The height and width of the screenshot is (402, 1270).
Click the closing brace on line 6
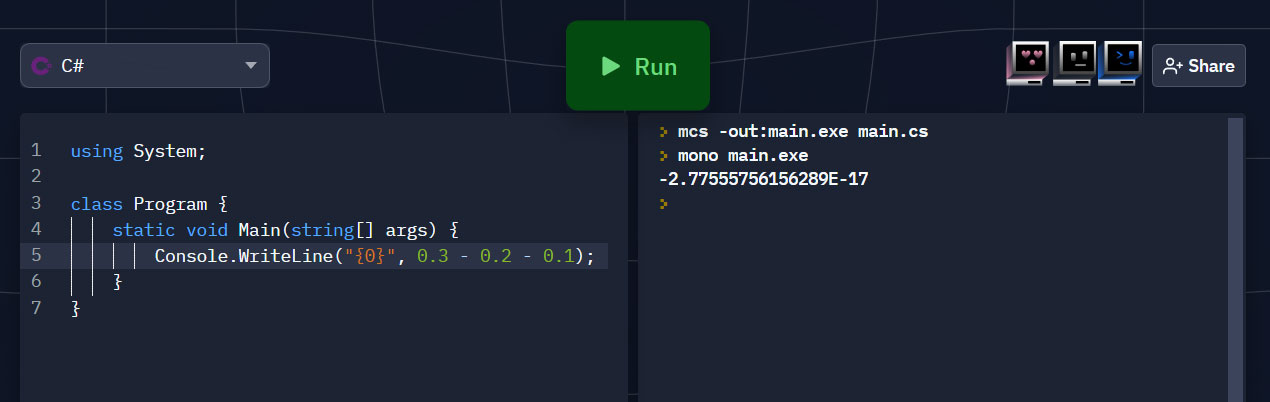tap(117, 282)
